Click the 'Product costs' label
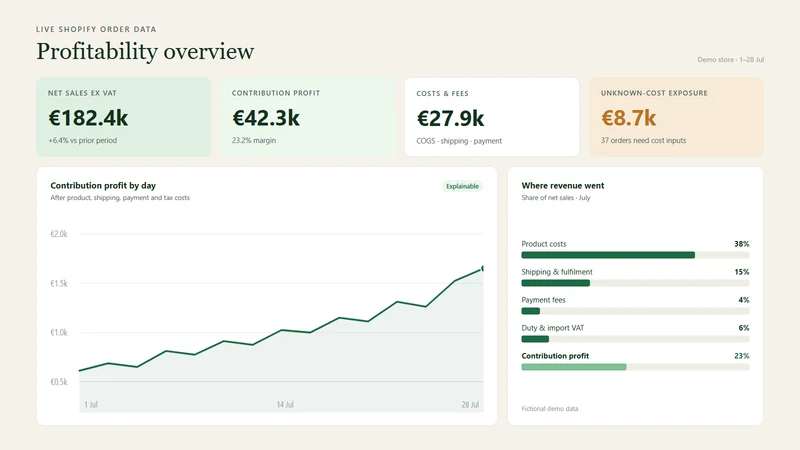 (x=544, y=244)
